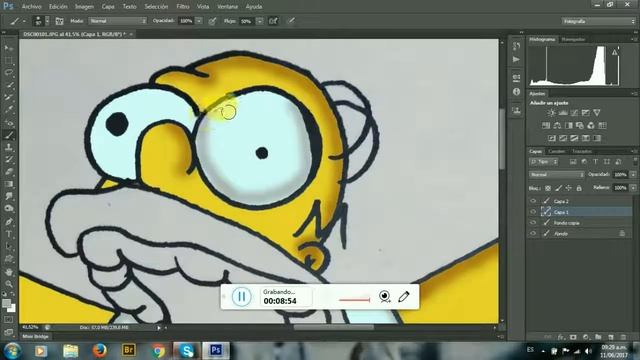The width and height of the screenshot is (640, 360).
Task: Add a Color Balance adjustment
Action: [557, 125]
